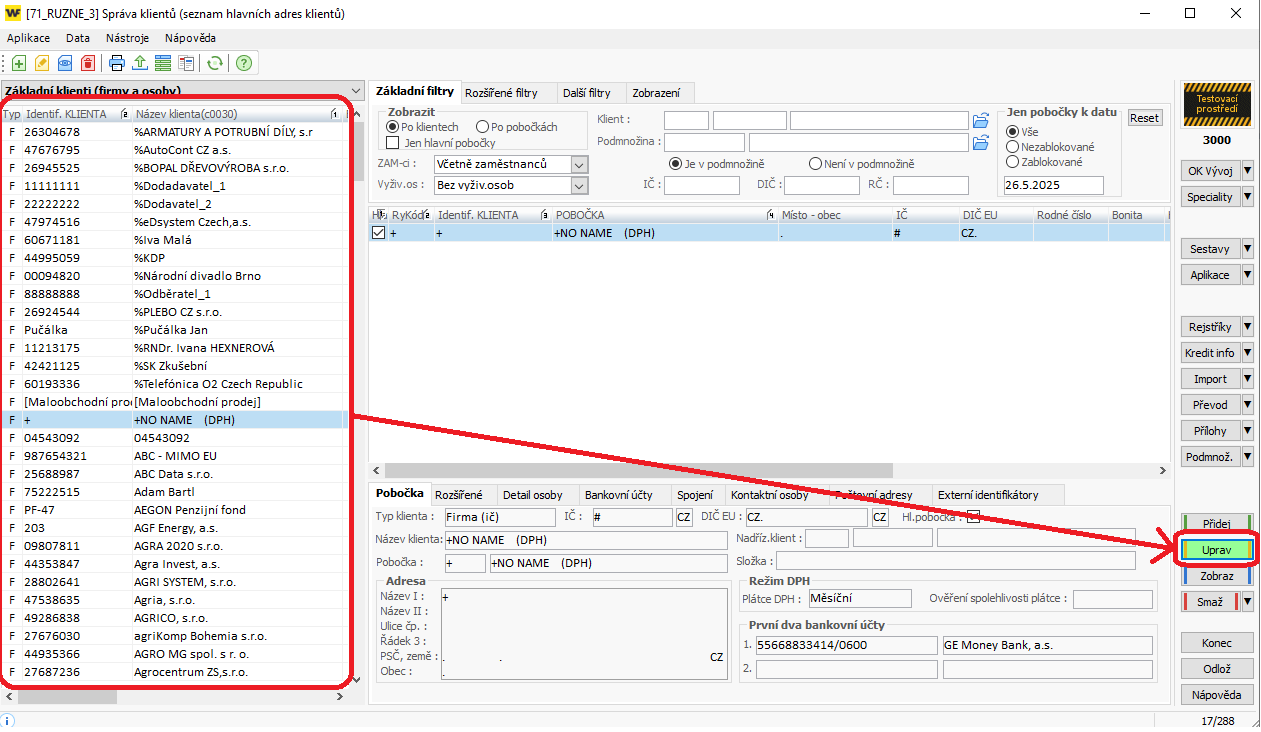Open the arrow next to Sestavy

point(1247,249)
